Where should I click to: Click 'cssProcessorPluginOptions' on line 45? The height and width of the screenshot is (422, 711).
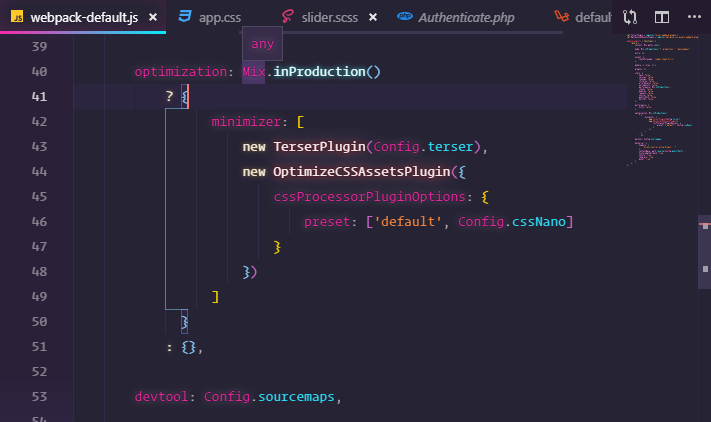point(370,196)
